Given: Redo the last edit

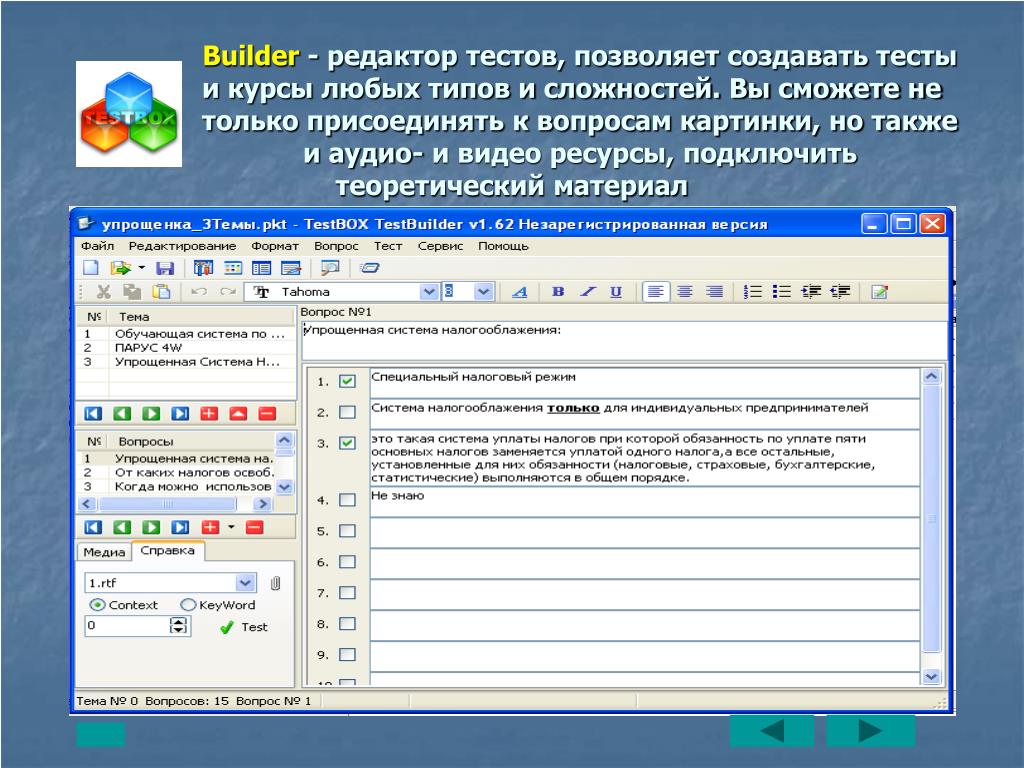Looking at the screenshot, I should [x=227, y=292].
